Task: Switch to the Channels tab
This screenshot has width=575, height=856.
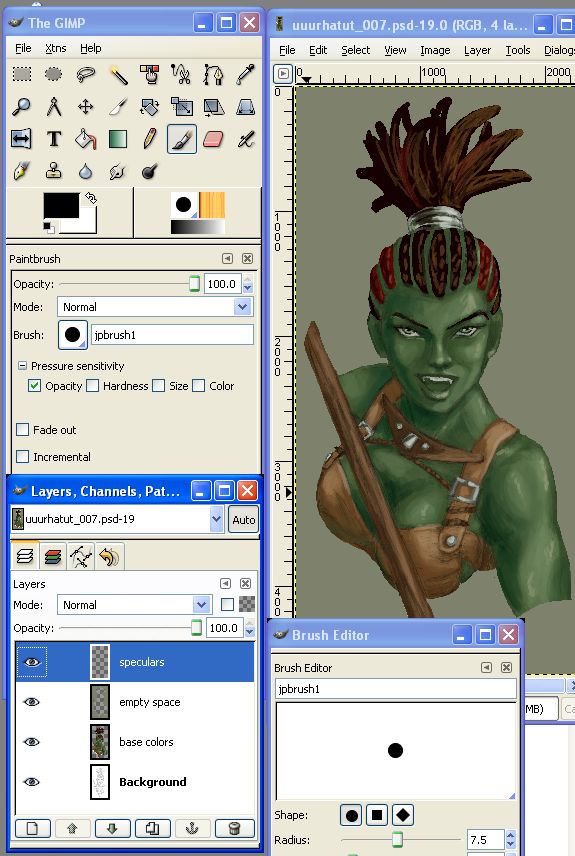Action: (53, 557)
